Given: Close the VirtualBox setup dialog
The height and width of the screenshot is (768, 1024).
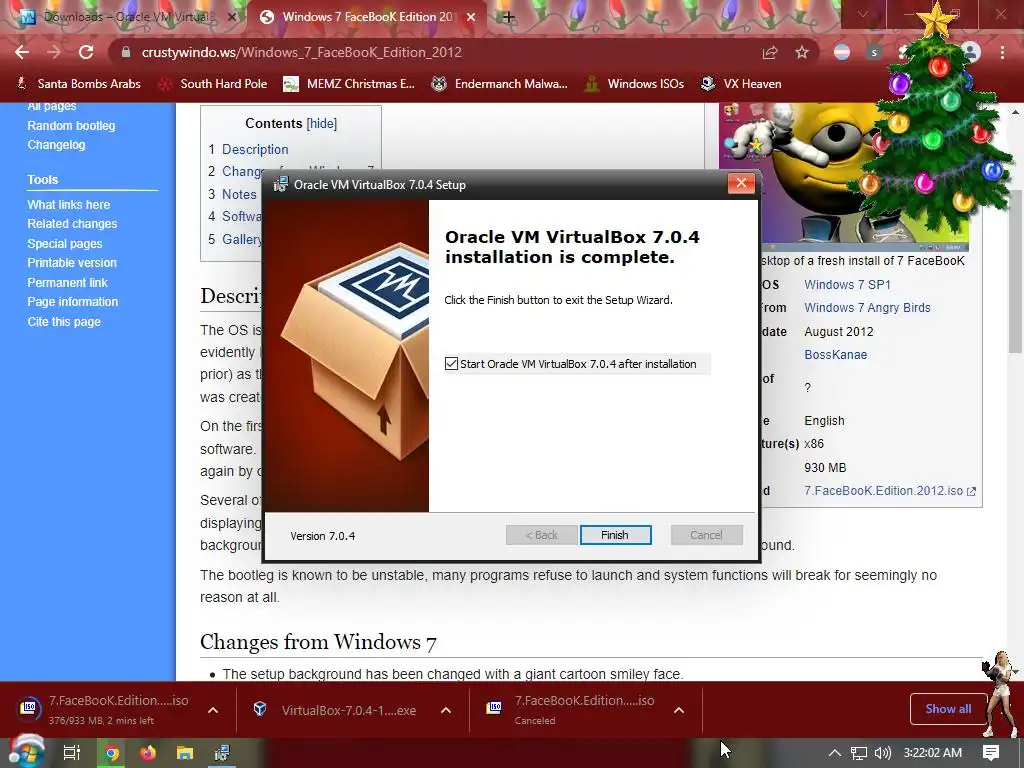Looking at the screenshot, I should (741, 184).
